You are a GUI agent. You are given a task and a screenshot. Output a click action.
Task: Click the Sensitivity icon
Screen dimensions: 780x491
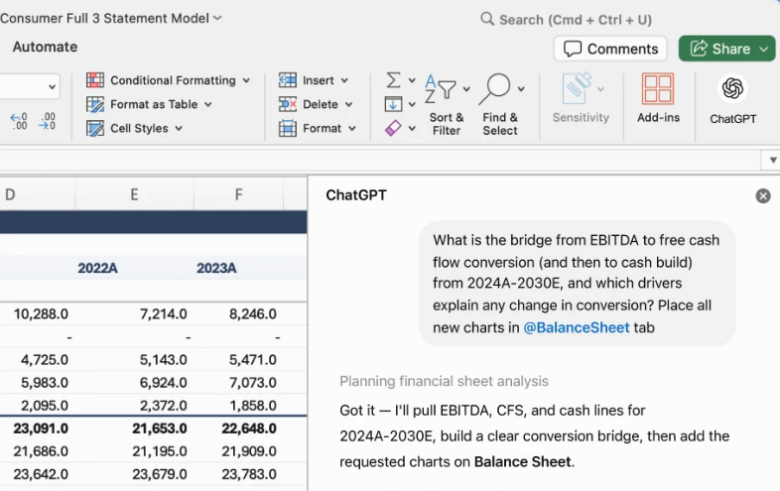(577, 89)
